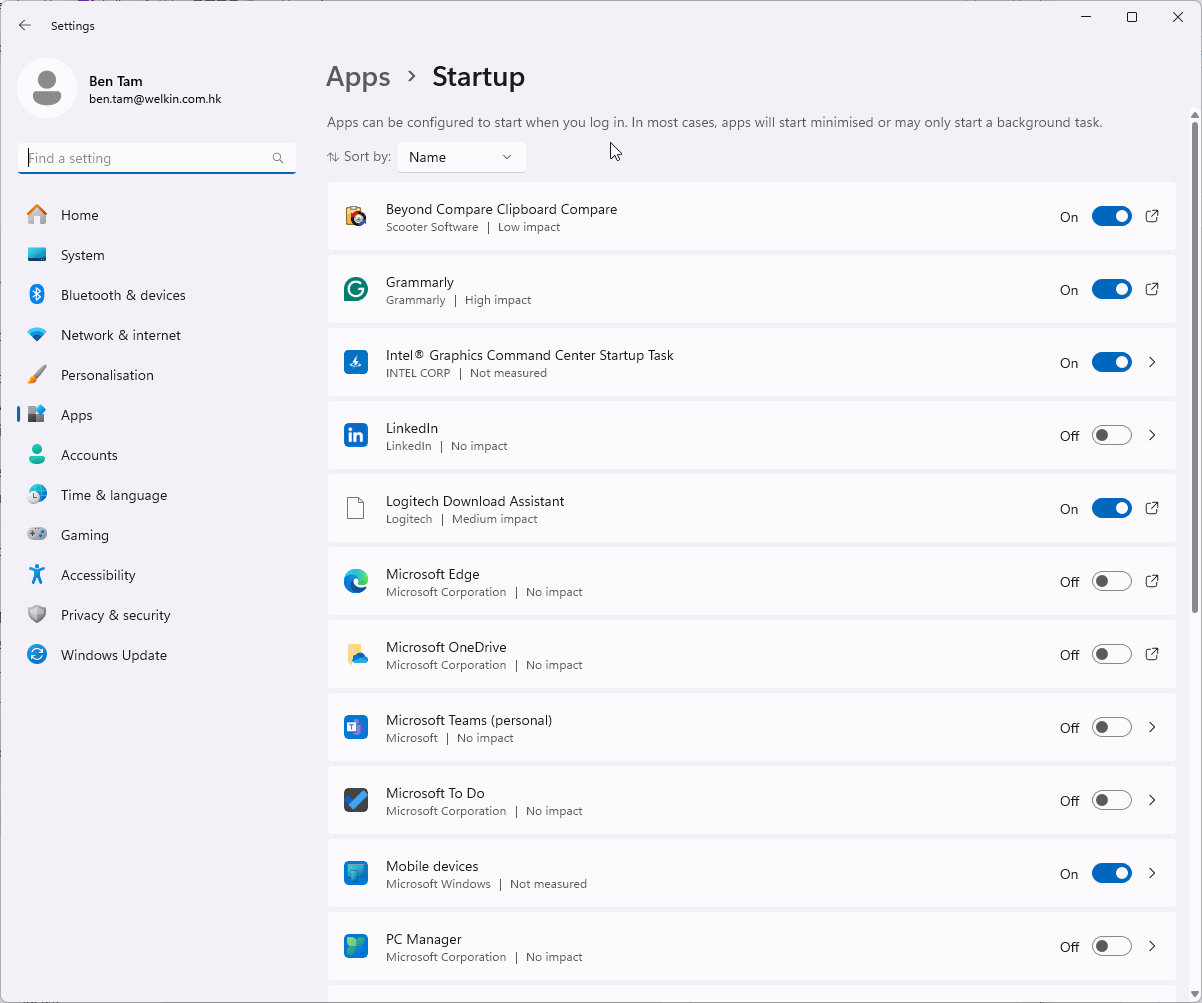Image resolution: width=1202 pixels, height=1003 pixels.
Task: Click the Logitech Download Assistant file icon
Action: [x=356, y=508]
